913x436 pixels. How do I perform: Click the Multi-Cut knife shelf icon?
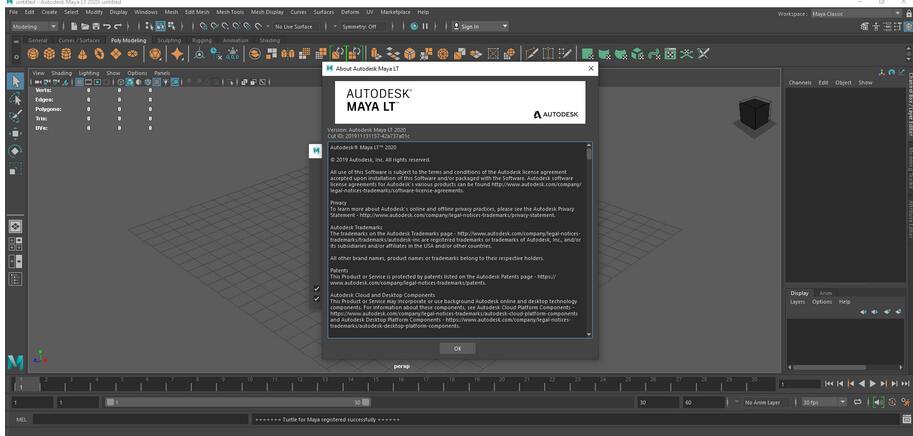tap(532, 54)
